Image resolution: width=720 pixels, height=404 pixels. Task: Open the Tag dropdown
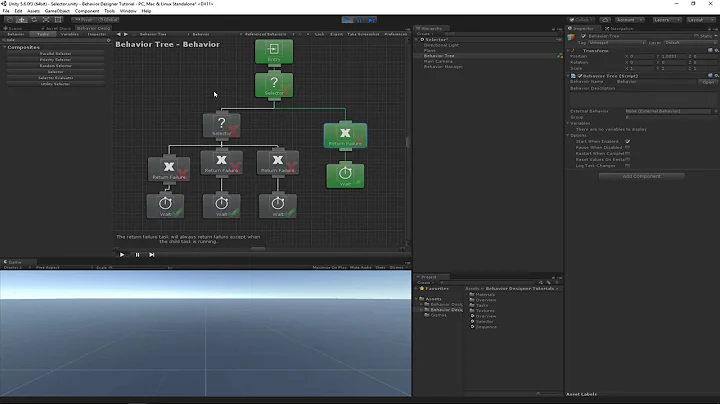tap(617, 43)
